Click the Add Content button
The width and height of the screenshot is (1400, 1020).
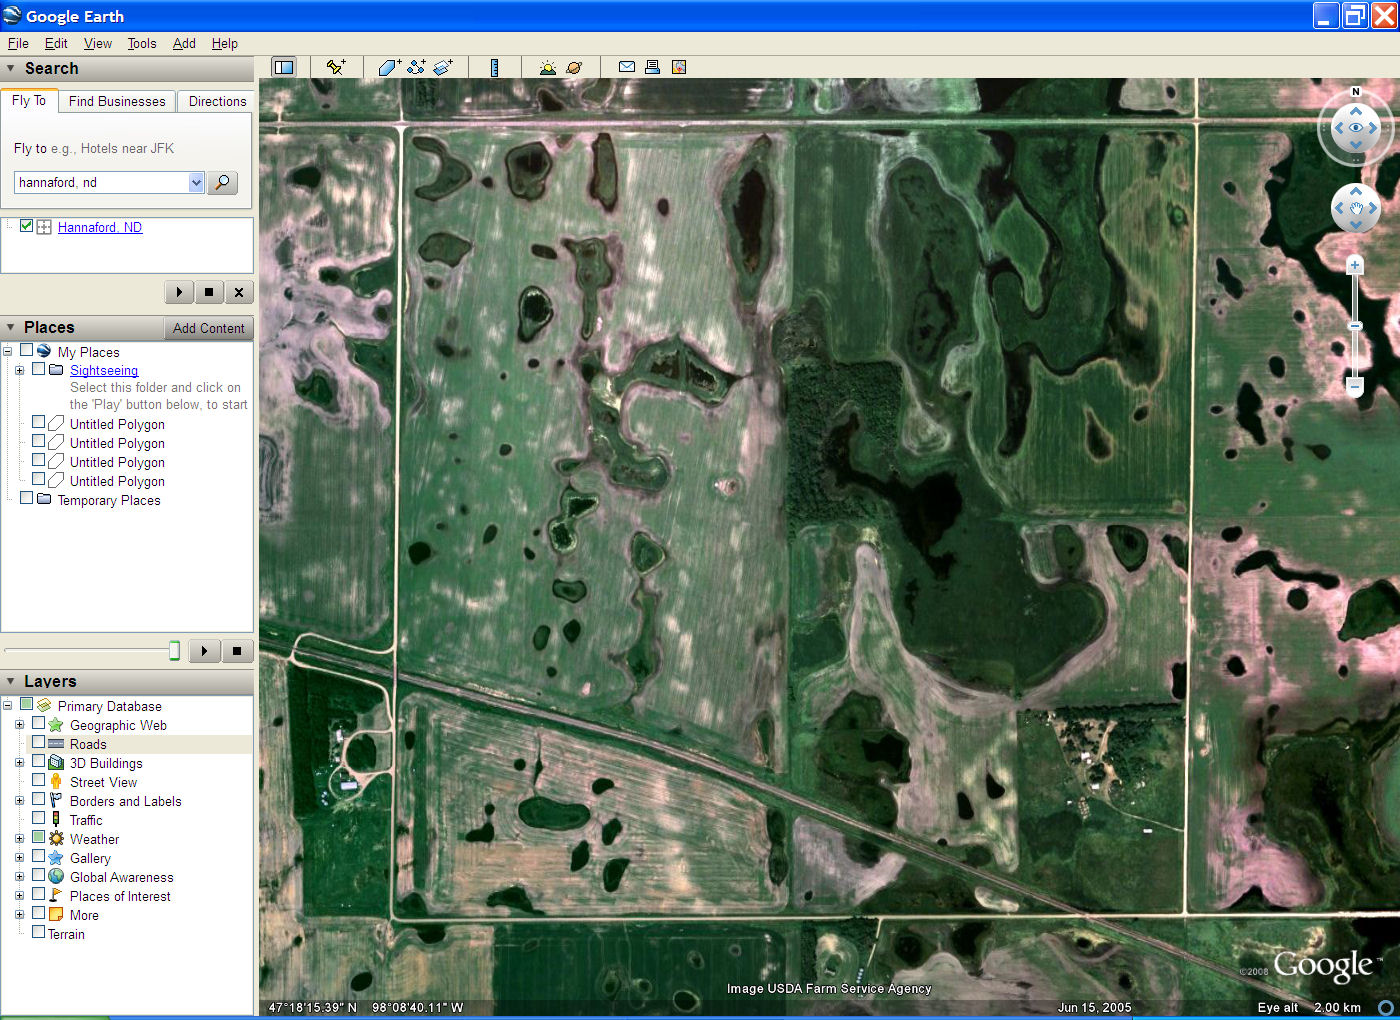click(208, 328)
